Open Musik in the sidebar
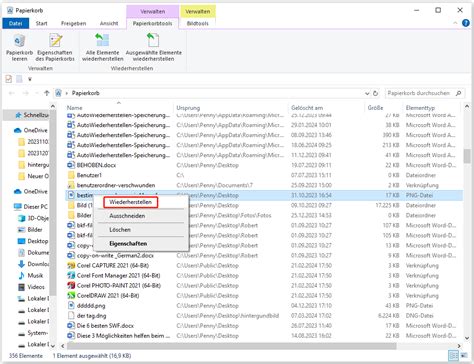474x364 pixels. 31,275
